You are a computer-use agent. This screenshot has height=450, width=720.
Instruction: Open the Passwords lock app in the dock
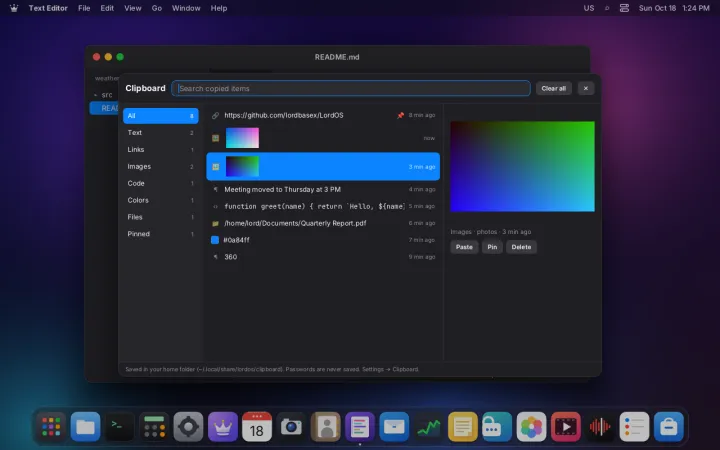coord(497,427)
